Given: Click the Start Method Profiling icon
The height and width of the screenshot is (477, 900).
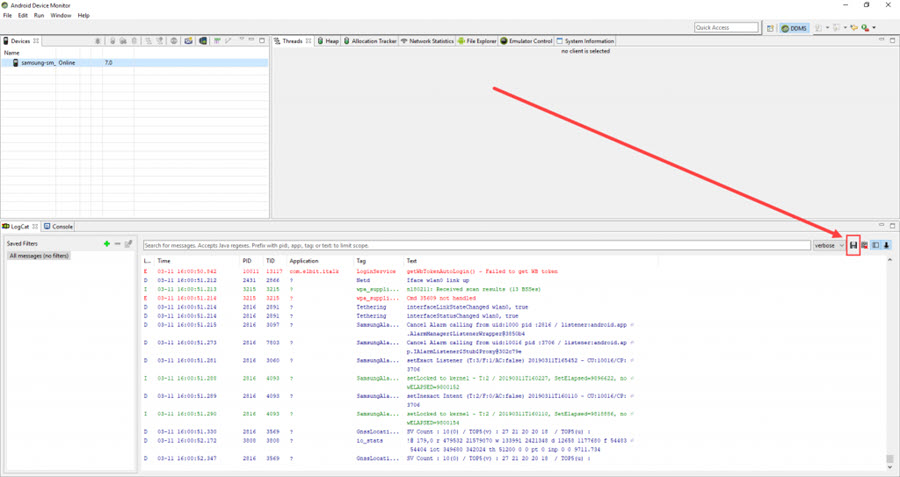Looking at the screenshot, I should [x=160, y=41].
